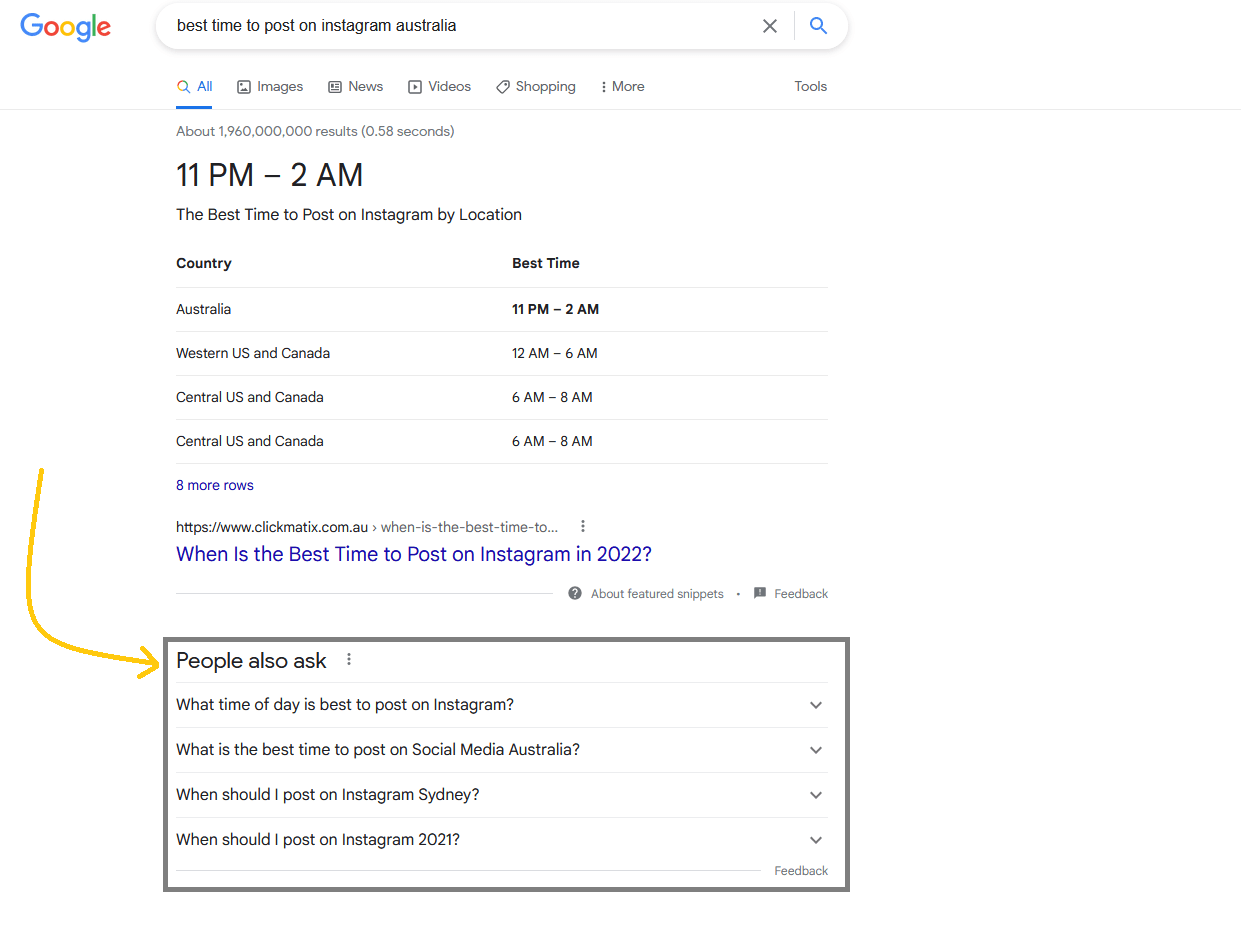Click the Feedback link beside About featured snippets
Image resolution: width=1241 pixels, height=941 pixels.
click(x=801, y=594)
